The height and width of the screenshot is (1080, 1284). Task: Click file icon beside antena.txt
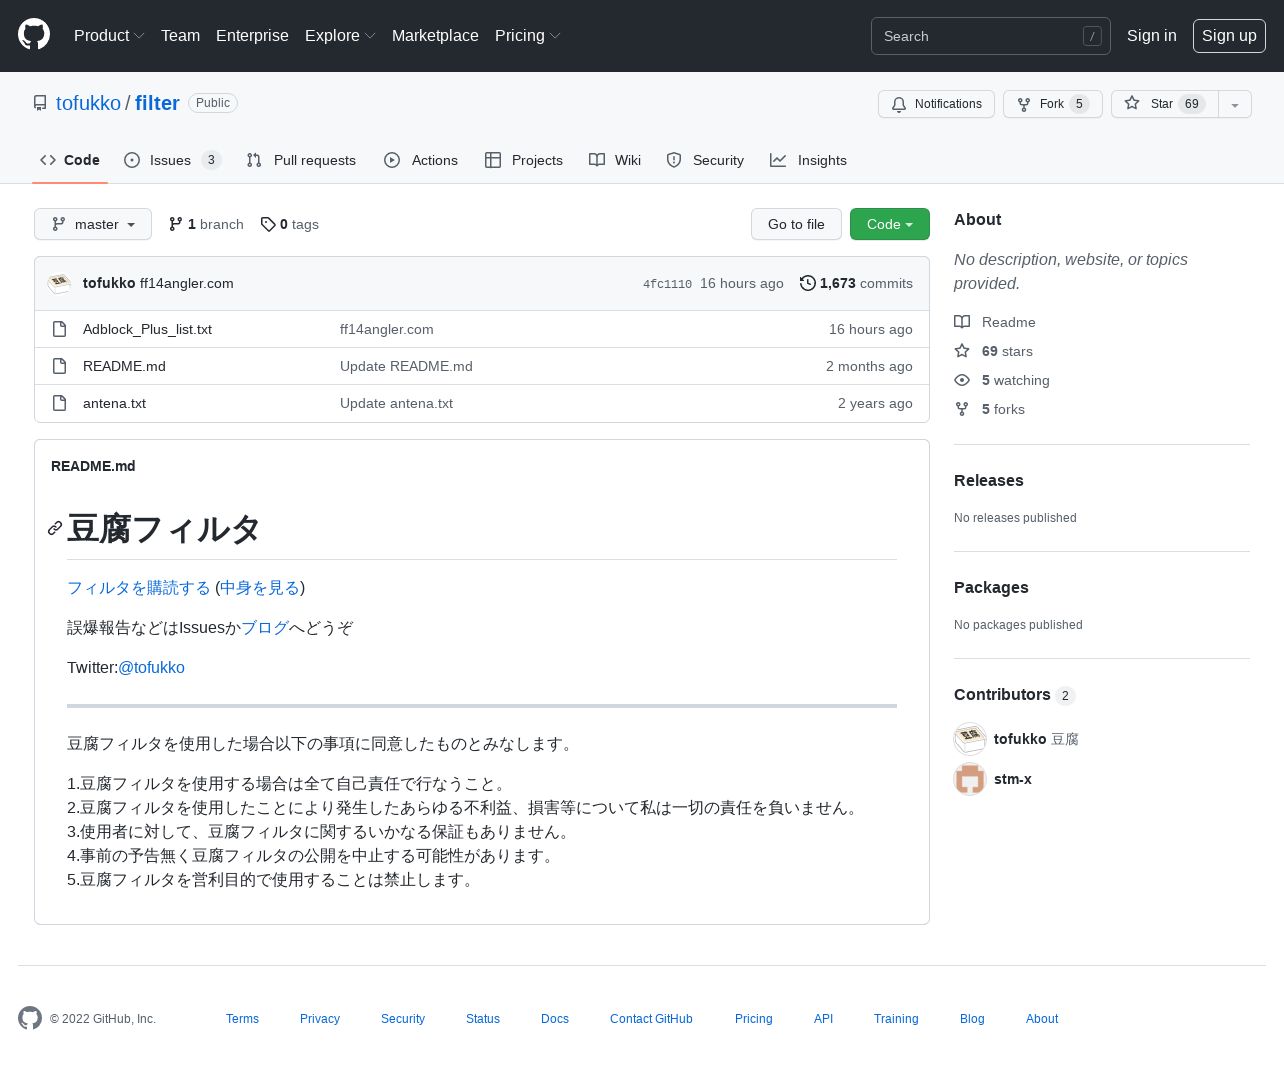click(59, 403)
